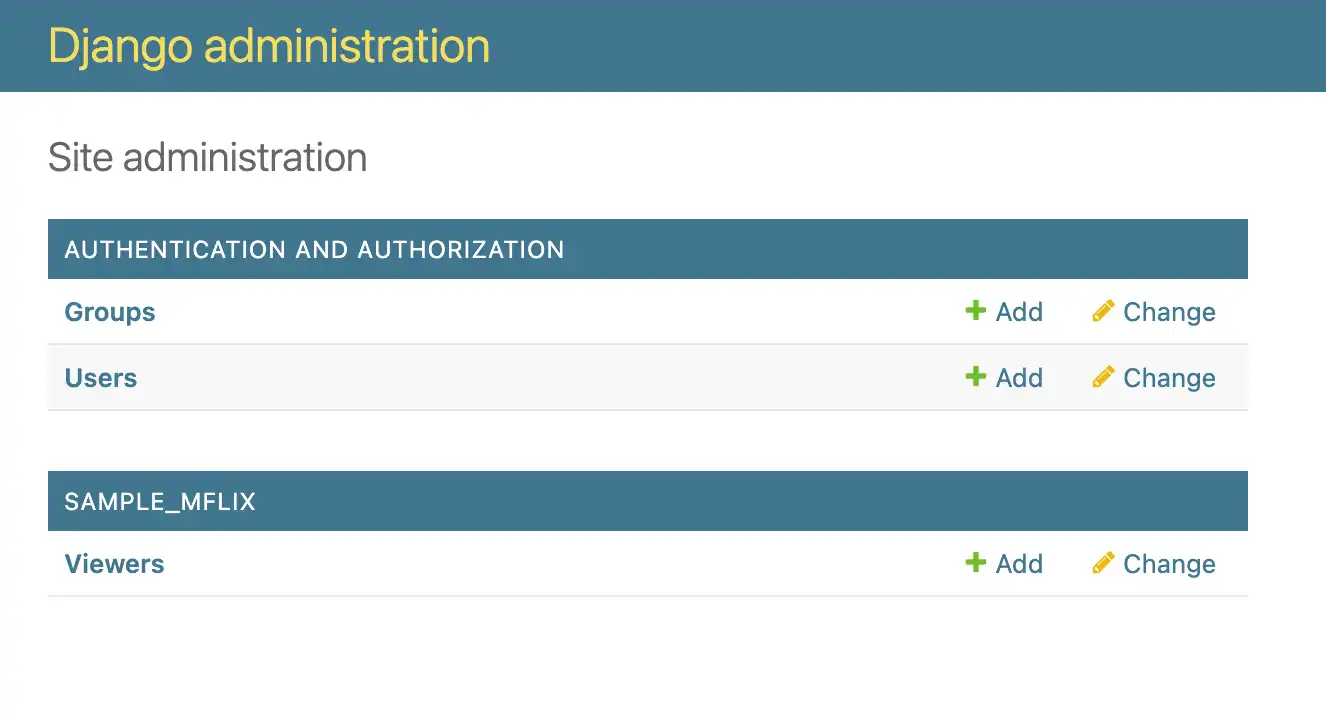The image size is (1326, 716).
Task: Click the green plus icon beside Users
Action: click(x=974, y=377)
